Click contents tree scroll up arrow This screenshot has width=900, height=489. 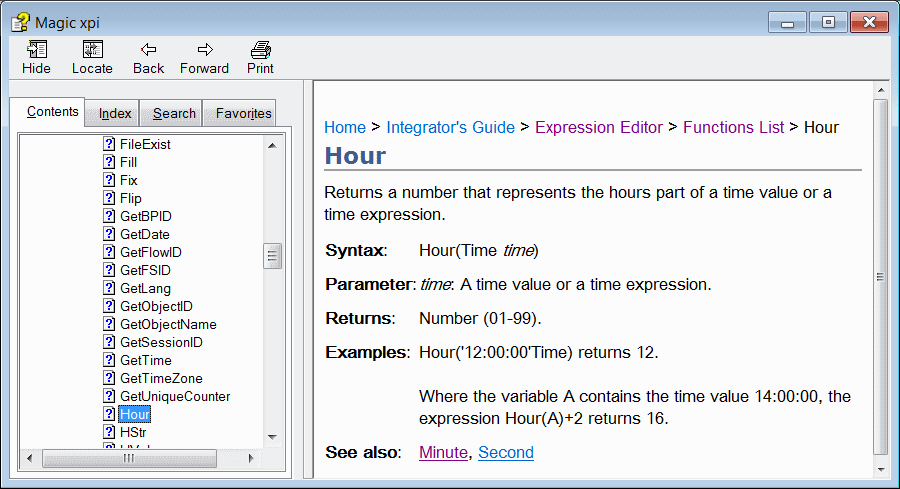click(273, 145)
